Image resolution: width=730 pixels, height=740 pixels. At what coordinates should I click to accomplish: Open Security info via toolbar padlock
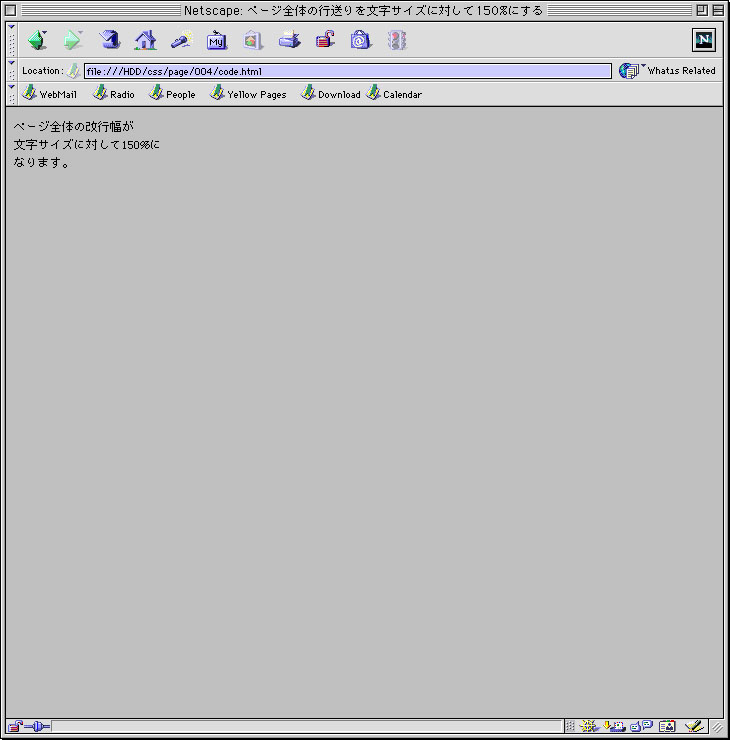click(x=325, y=40)
